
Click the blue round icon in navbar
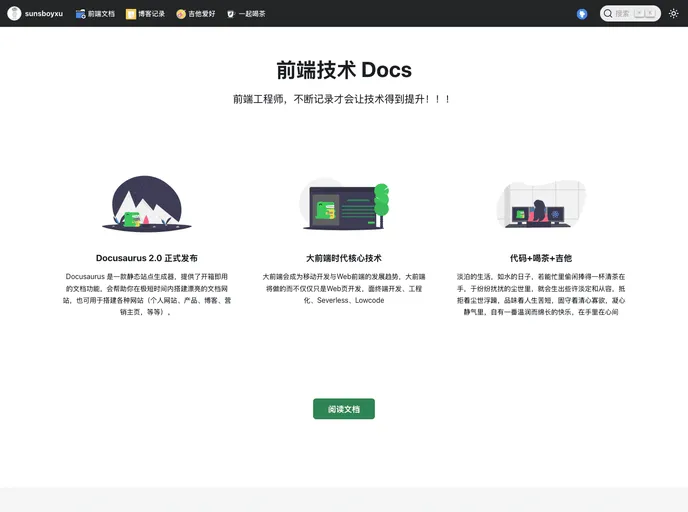[x=582, y=14]
